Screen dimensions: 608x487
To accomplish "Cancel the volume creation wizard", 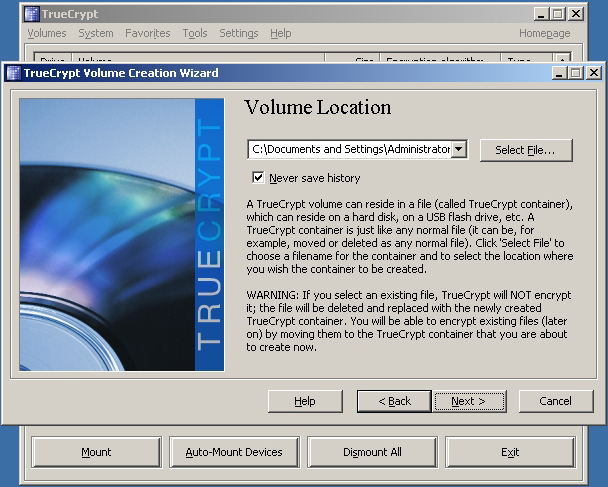I will pos(556,401).
